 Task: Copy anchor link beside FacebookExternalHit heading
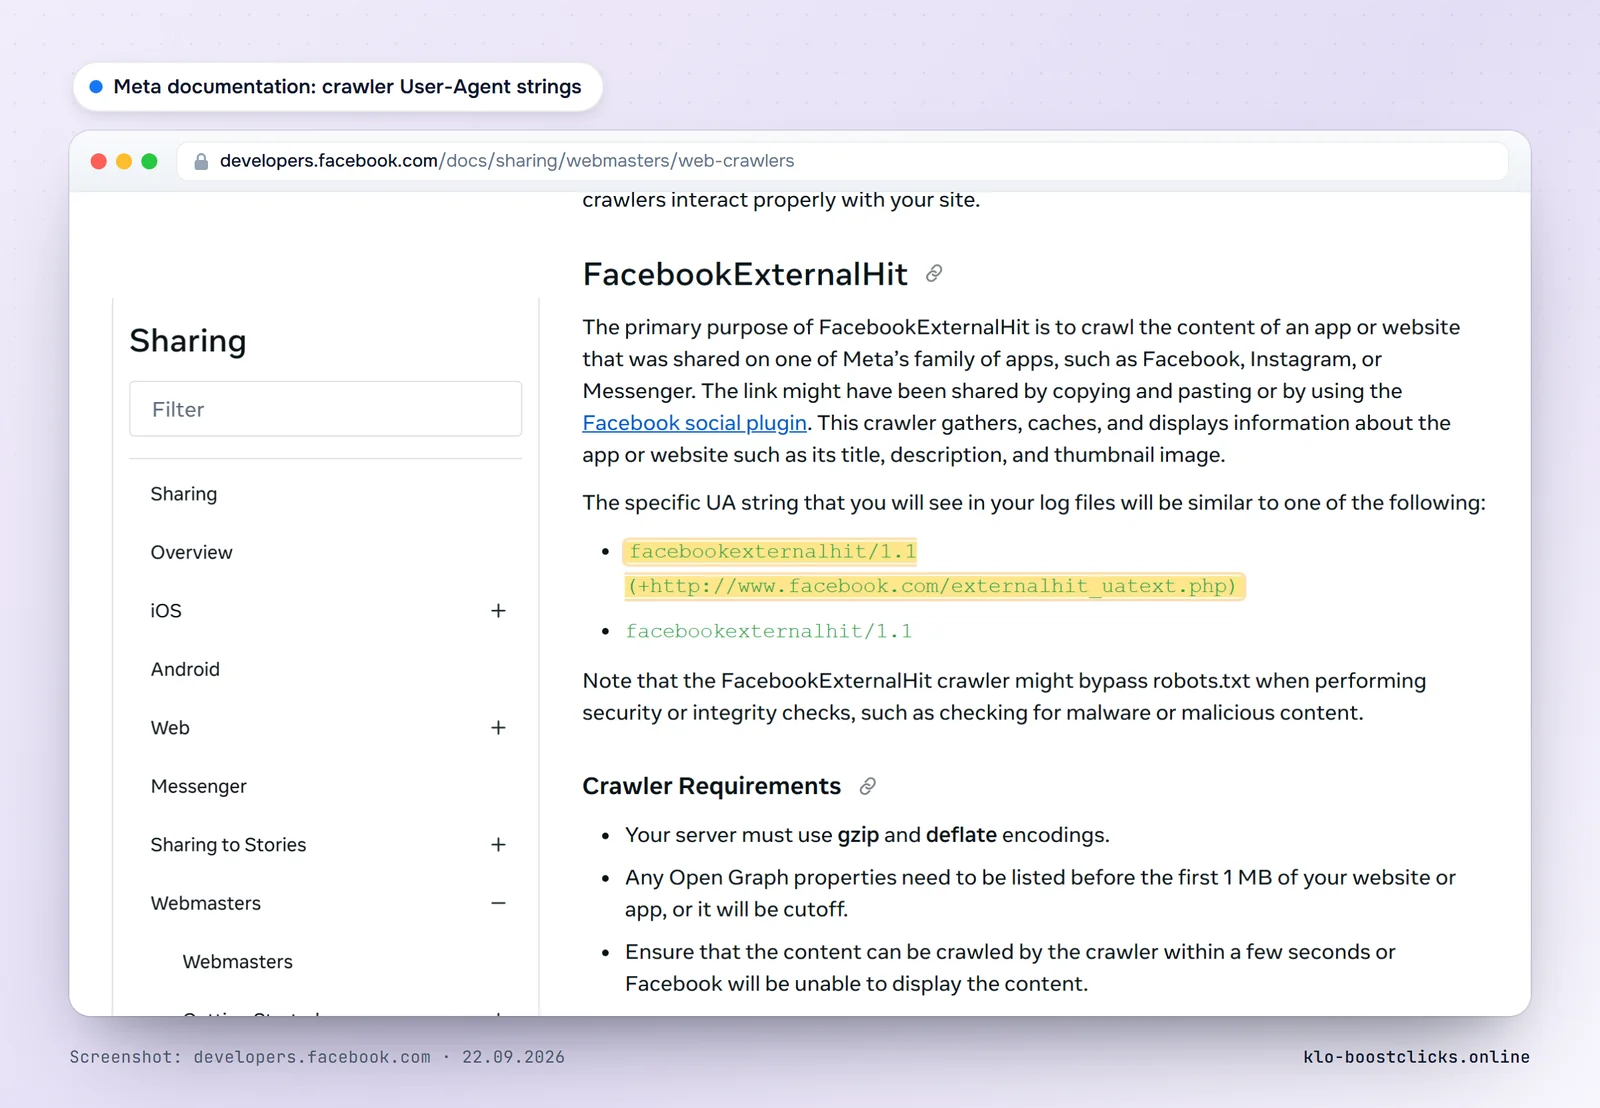[x=934, y=274]
